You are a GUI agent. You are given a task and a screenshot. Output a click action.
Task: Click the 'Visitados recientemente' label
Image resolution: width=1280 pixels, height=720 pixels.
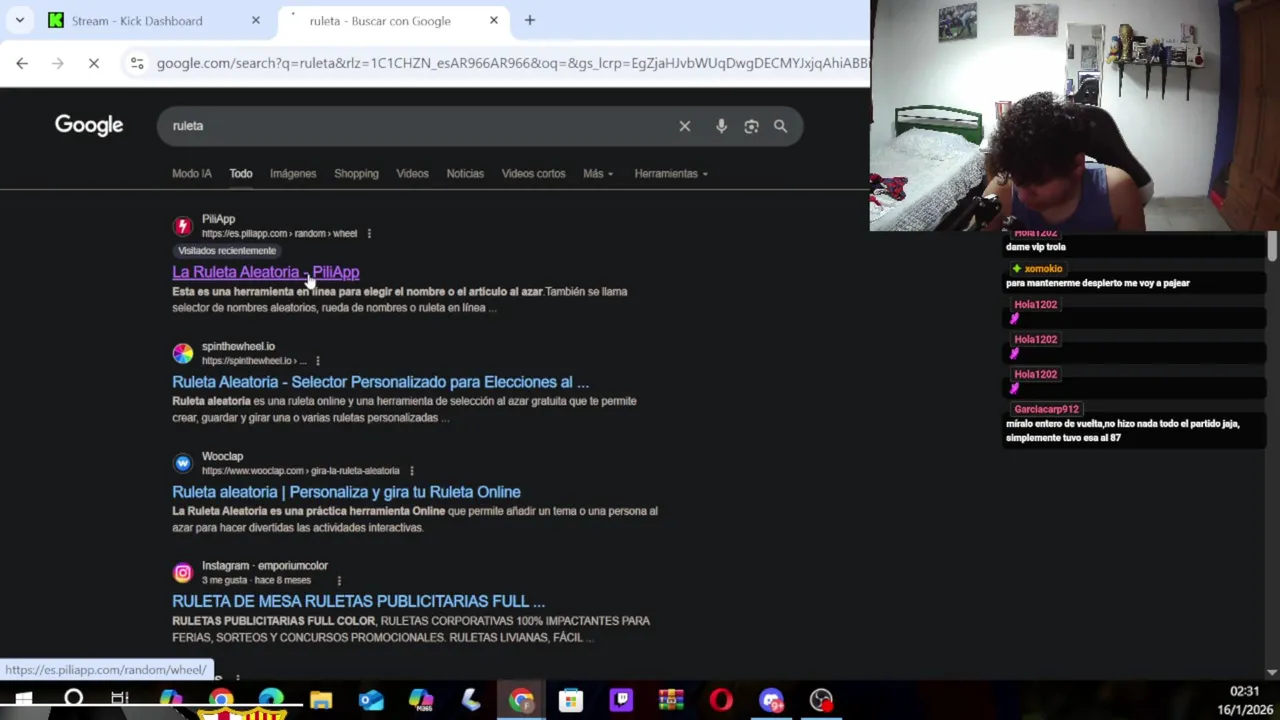tap(227, 251)
